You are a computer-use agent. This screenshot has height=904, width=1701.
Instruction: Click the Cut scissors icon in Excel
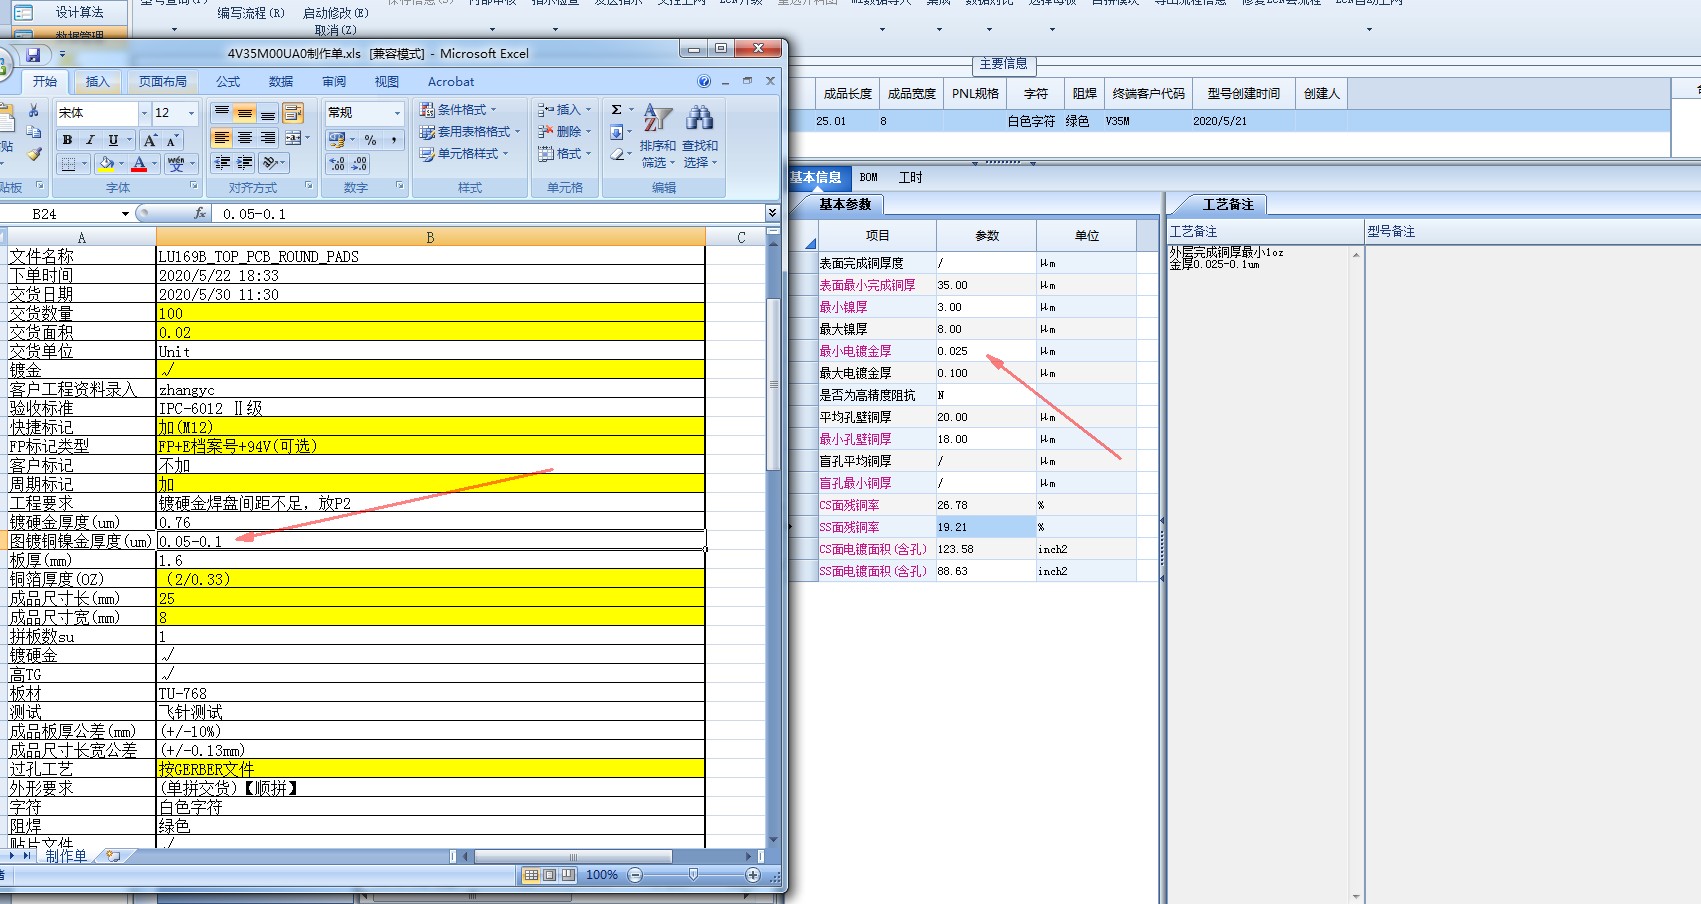[x=33, y=111]
